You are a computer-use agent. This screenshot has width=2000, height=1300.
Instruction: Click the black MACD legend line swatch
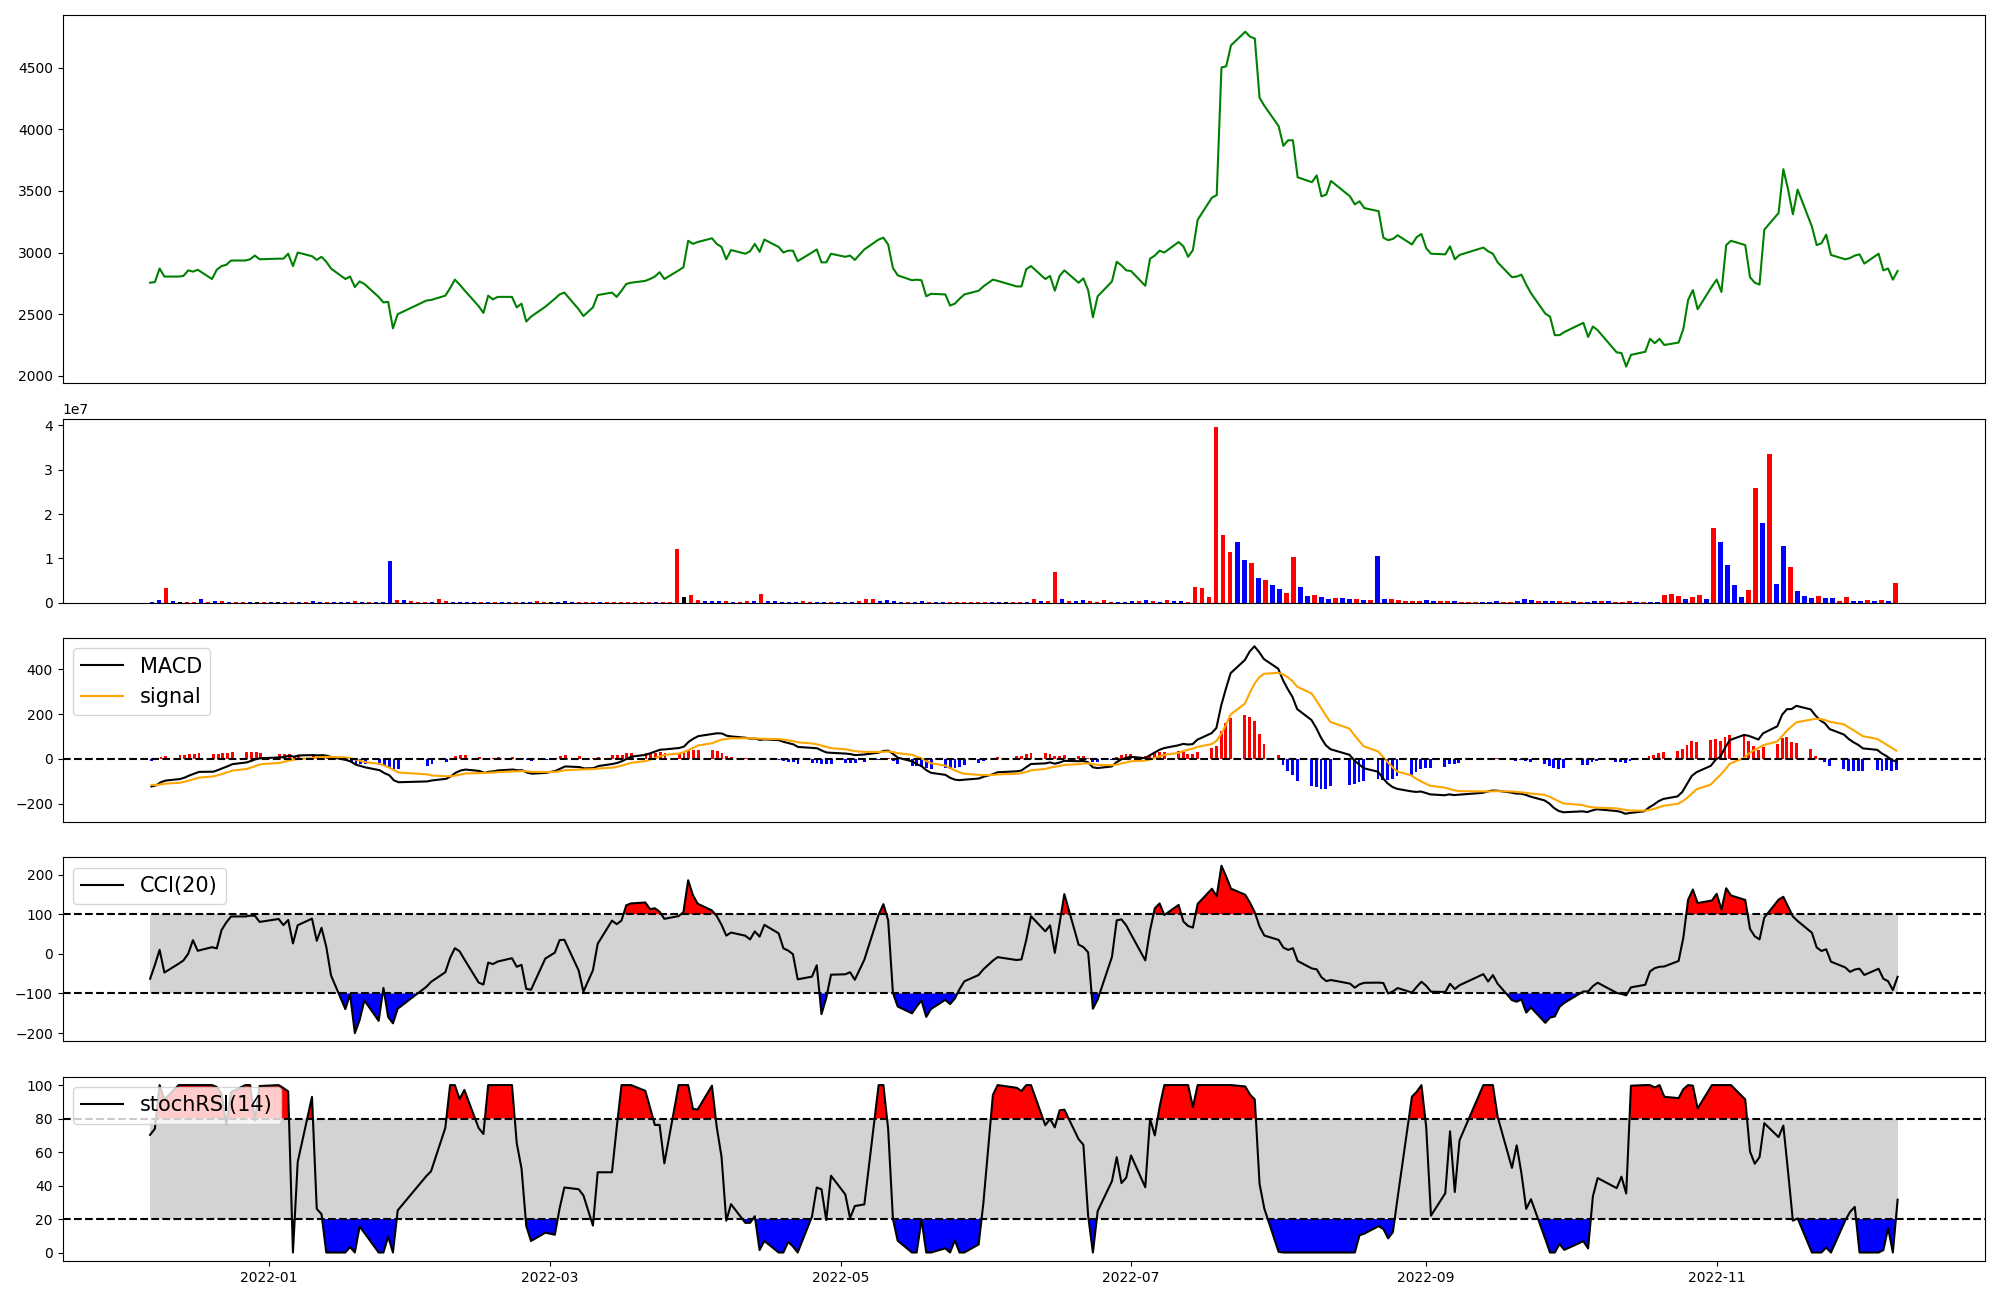pyautogui.click(x=103, y=666)
